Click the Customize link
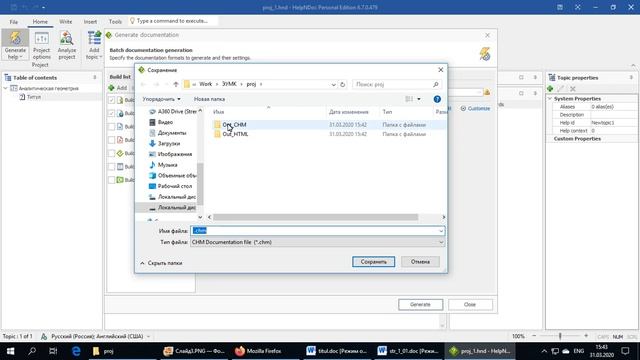The height and width of the screenshot is (360, 640). [476, 109]
